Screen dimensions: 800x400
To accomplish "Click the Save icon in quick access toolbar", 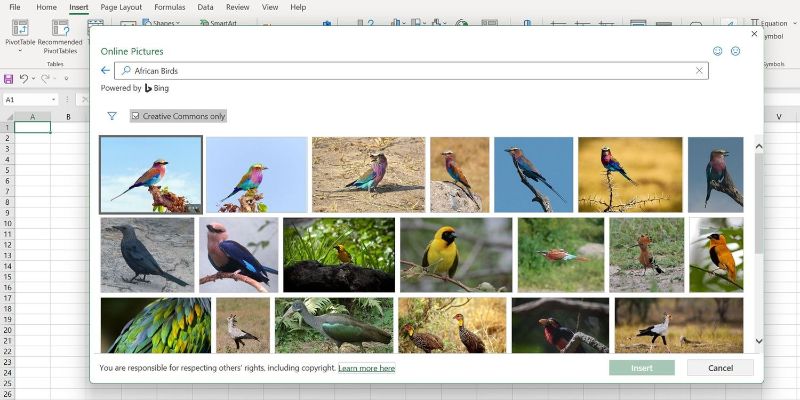I will 9,78.
